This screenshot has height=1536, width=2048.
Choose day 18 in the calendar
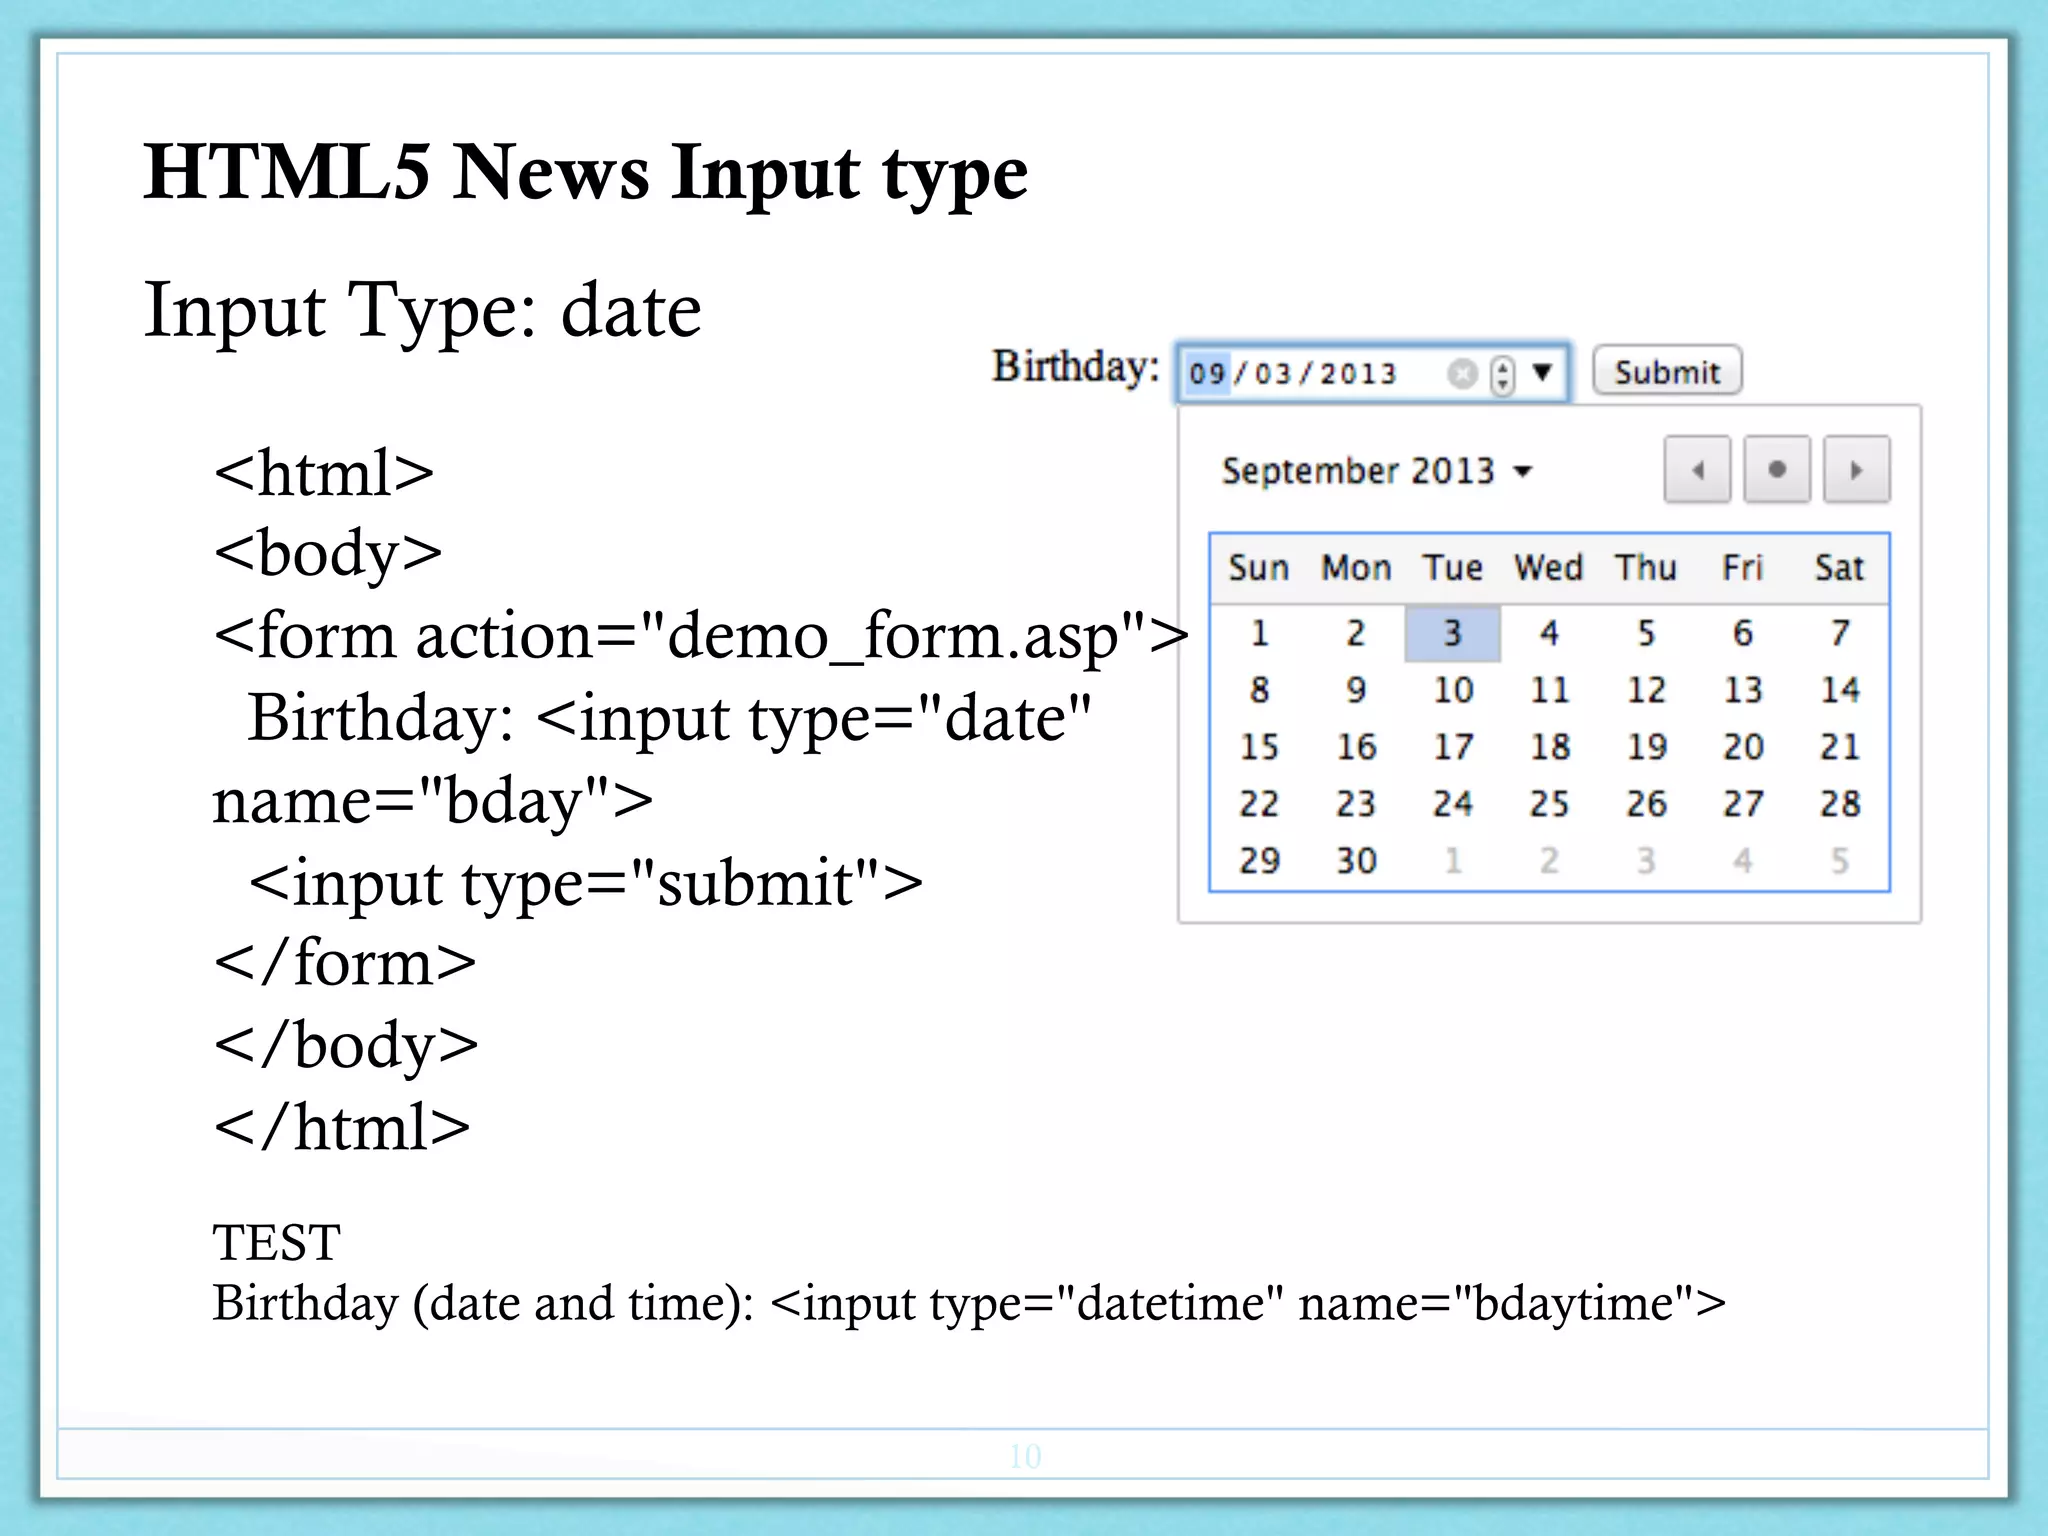coord(1549,747)
